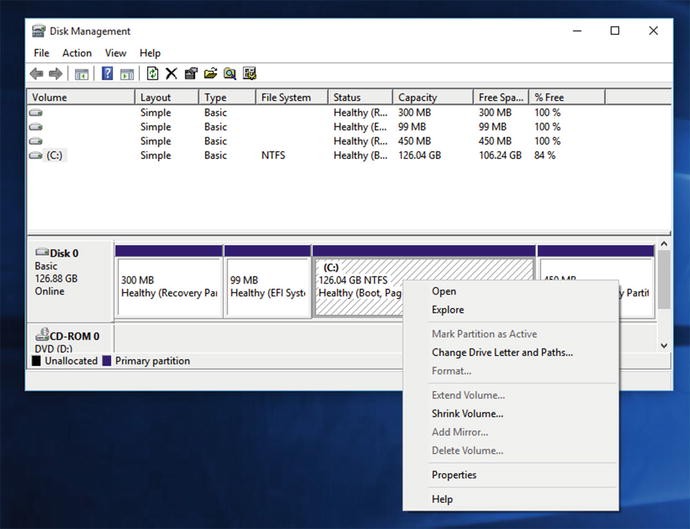This screenshot has height=529, width=690.
Task: Click the lower pane scroll down arrow
Action: (x=664, y=345)
